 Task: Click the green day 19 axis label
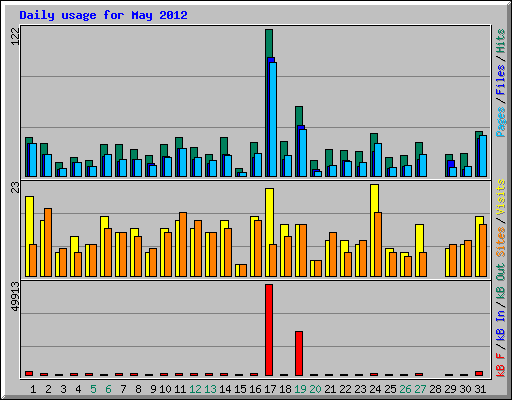click(300, 389)
